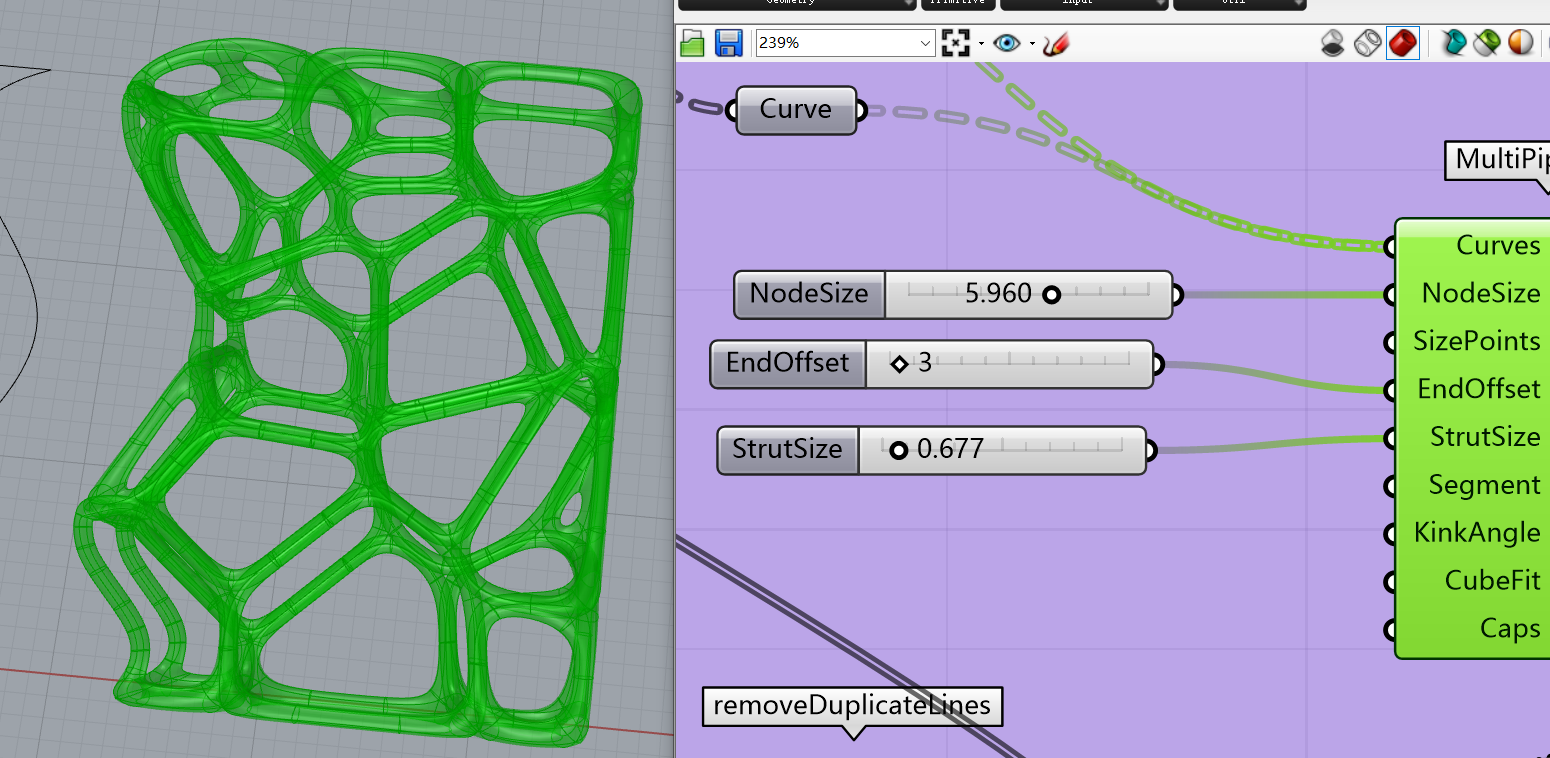Click the MultiPipe group label tag
The image size is (1550, 758).
(x=1497, y=160)
